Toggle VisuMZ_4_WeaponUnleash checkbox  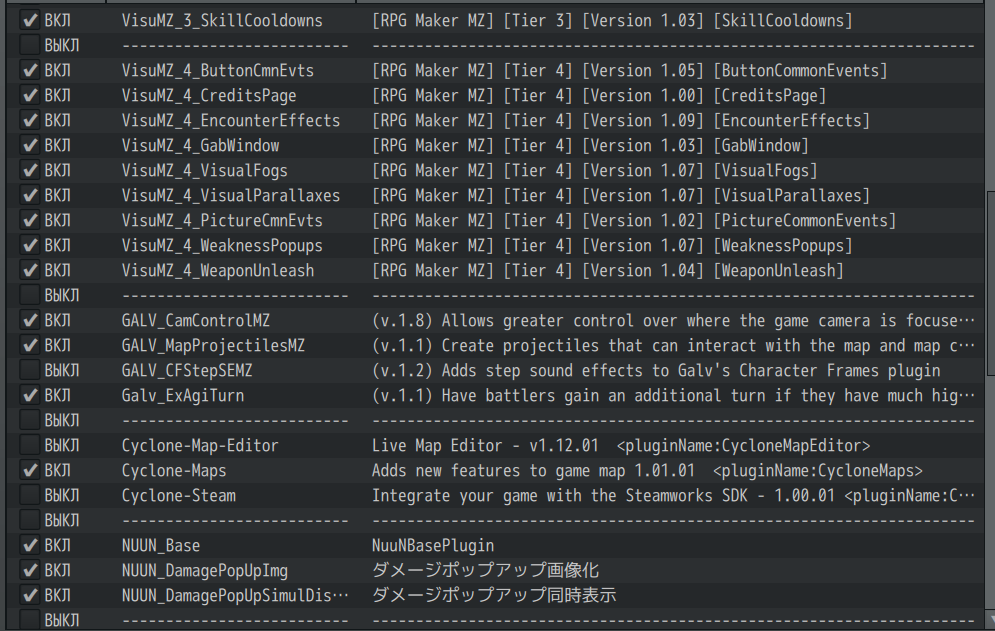coord(30,270)
